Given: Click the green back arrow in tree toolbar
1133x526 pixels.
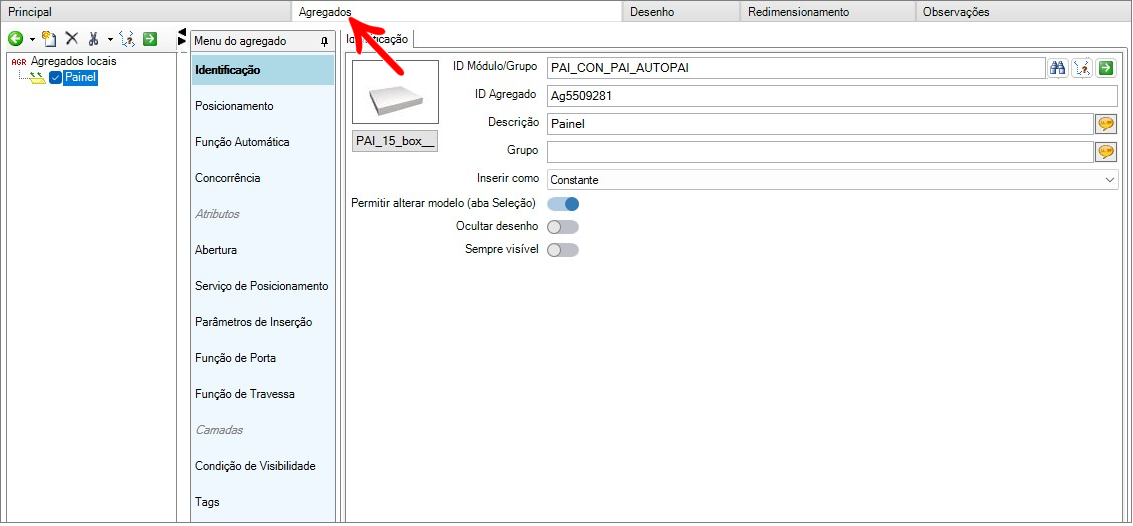Looking at the screenshot, I should coord(14,39).
